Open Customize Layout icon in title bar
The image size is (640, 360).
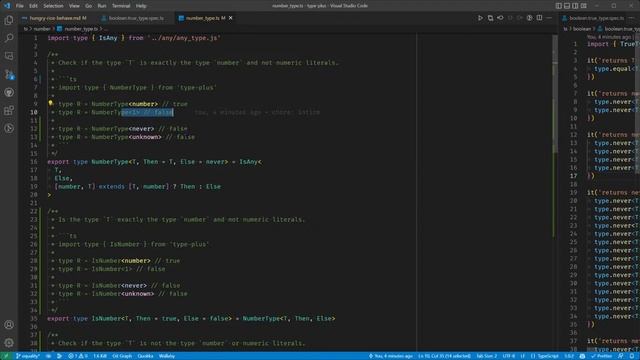tap(584, 6)
